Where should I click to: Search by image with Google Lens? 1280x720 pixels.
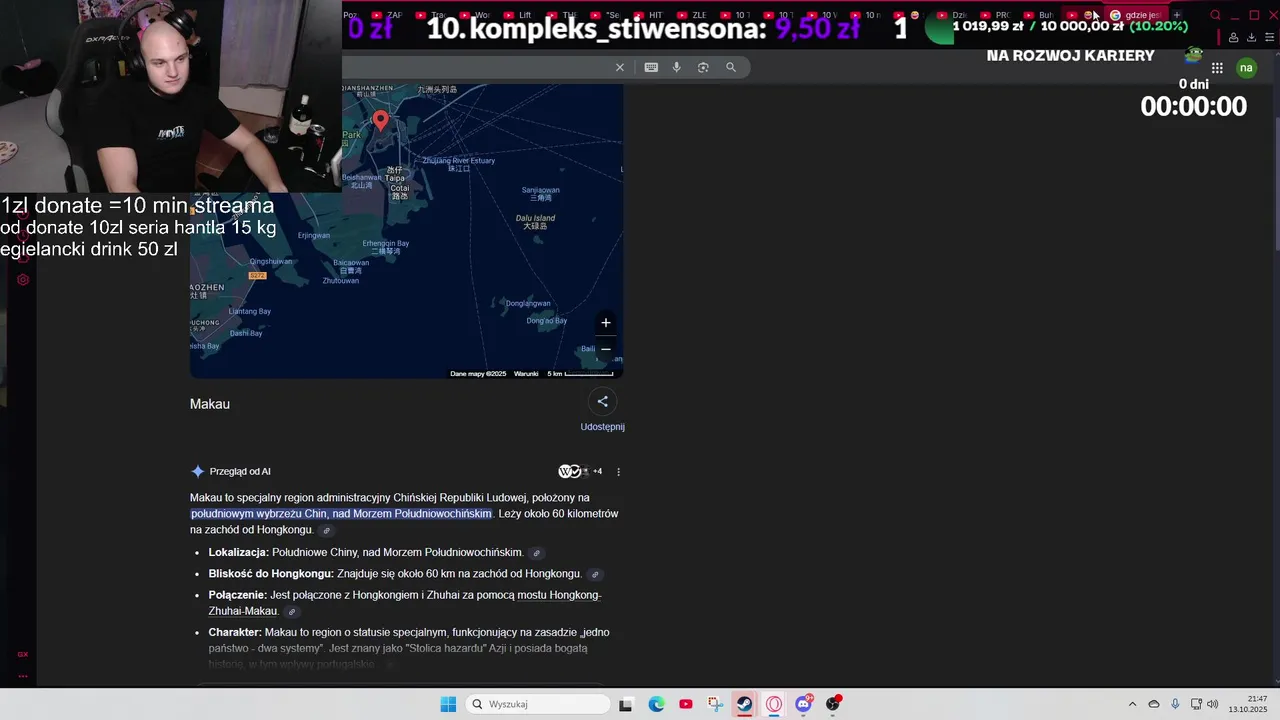(703, 67)
